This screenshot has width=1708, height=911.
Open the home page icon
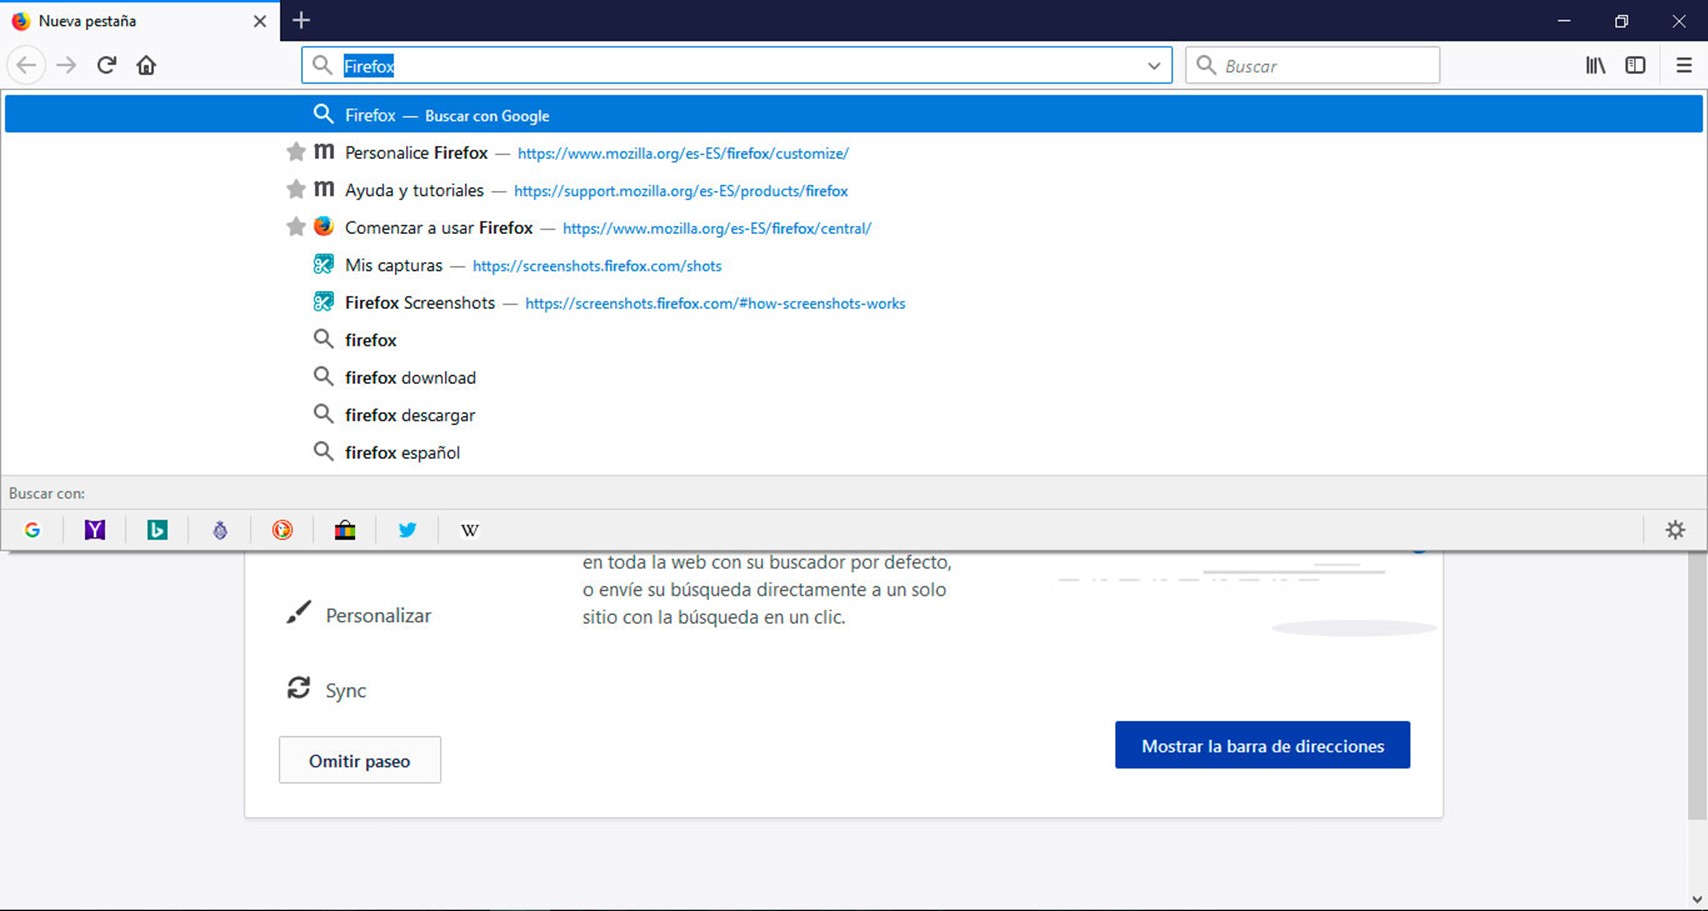(146, 66)
